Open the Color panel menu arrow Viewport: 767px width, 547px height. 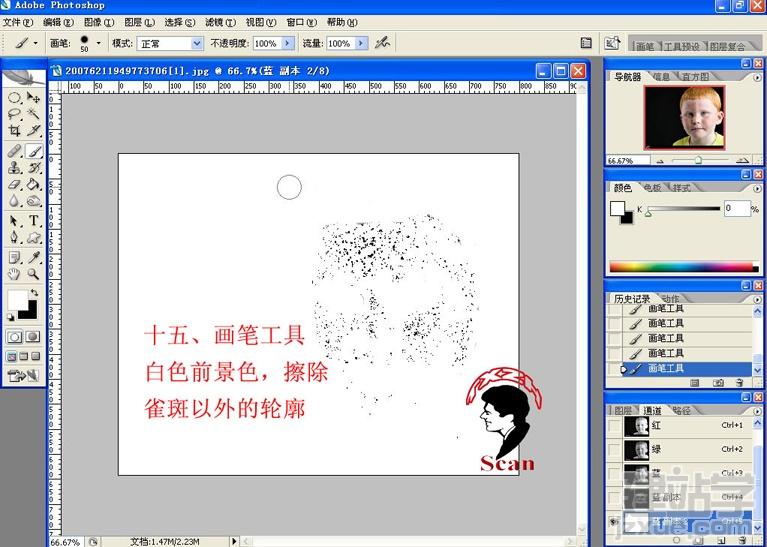click(757, 188)
